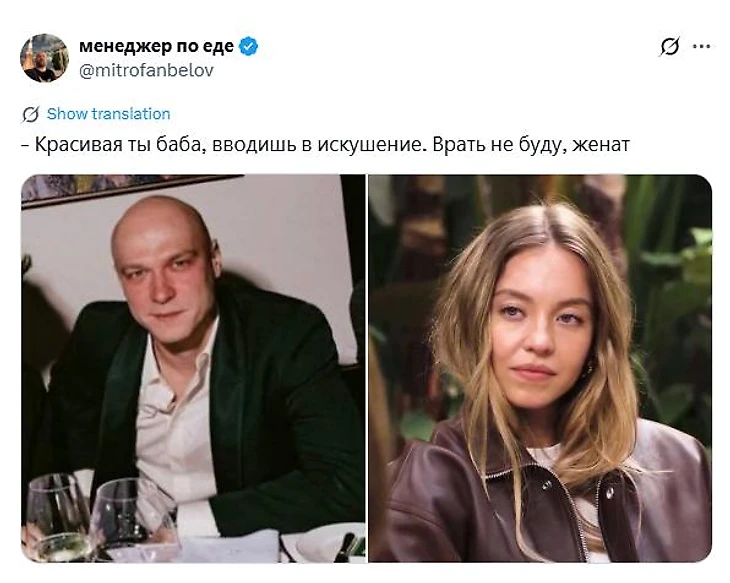
Task: Open the left photo of the bald man
Action: pyautogui.click(x=193, y=368)
